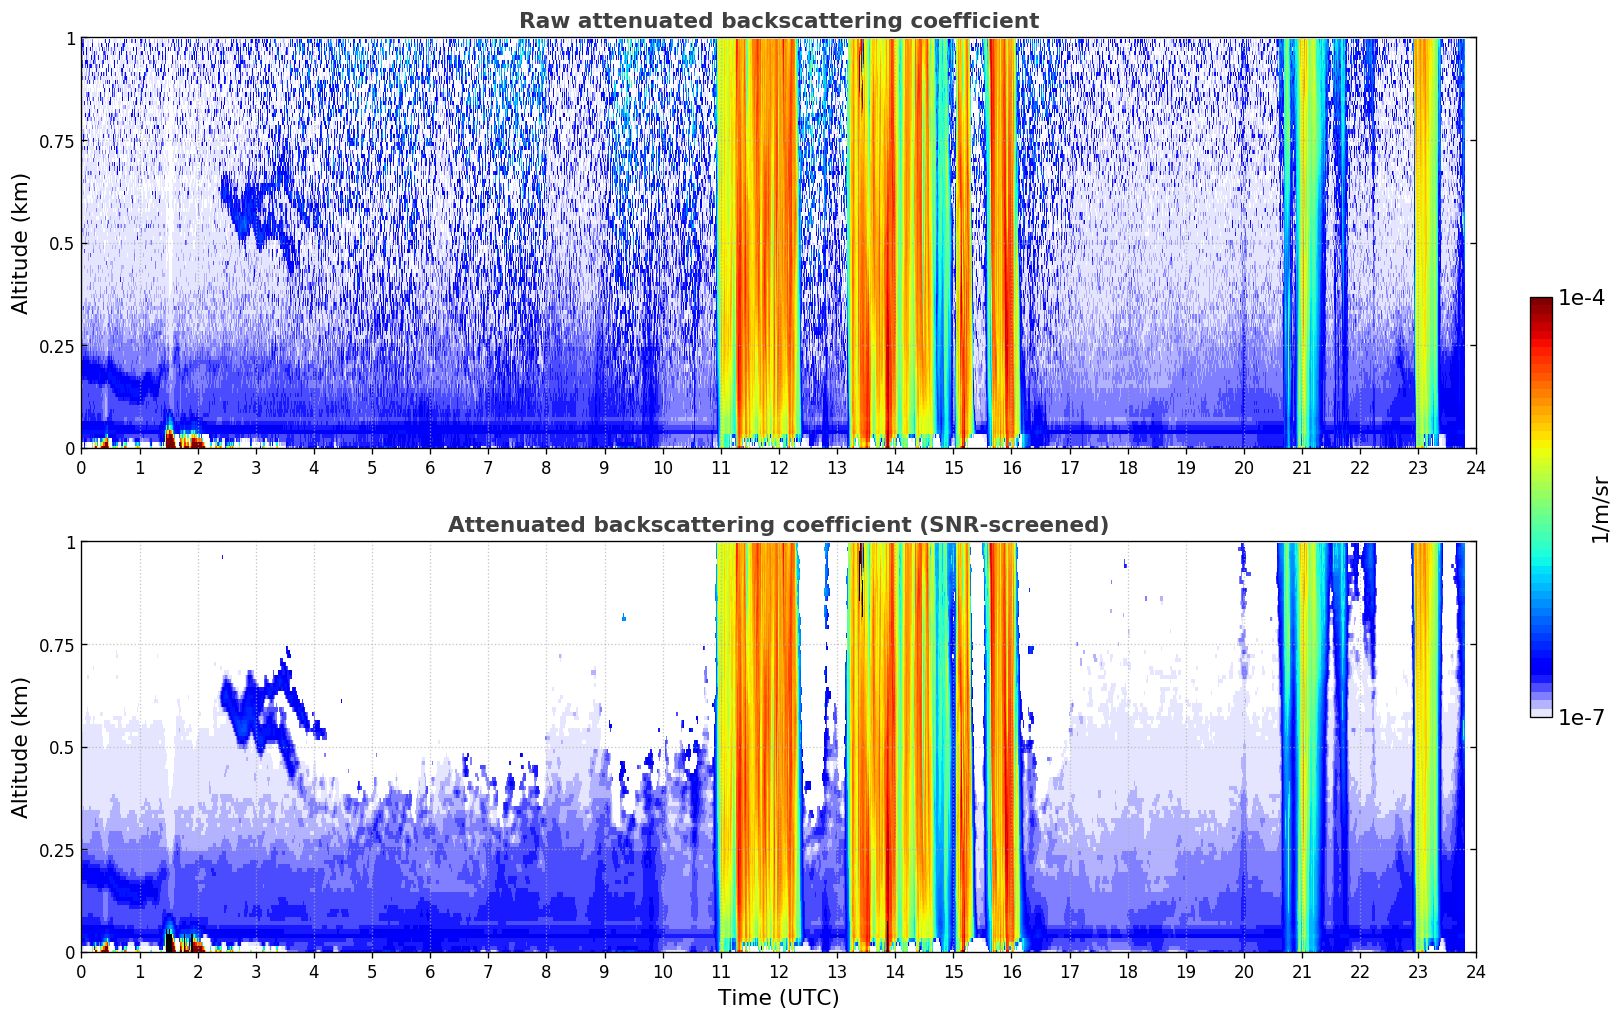Click the '24' hour tick under raw plot
1621x1020 pixels.
[1476, 467]
